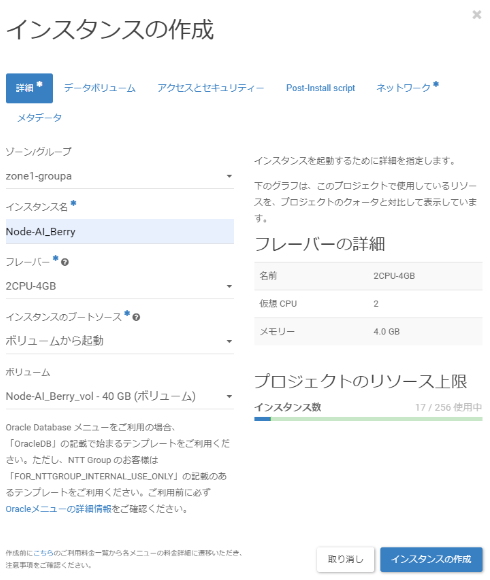Open the zone1-groupa dropdown
Screen dimensions: 490x580
pyautogui.click(x=120, y=176)
